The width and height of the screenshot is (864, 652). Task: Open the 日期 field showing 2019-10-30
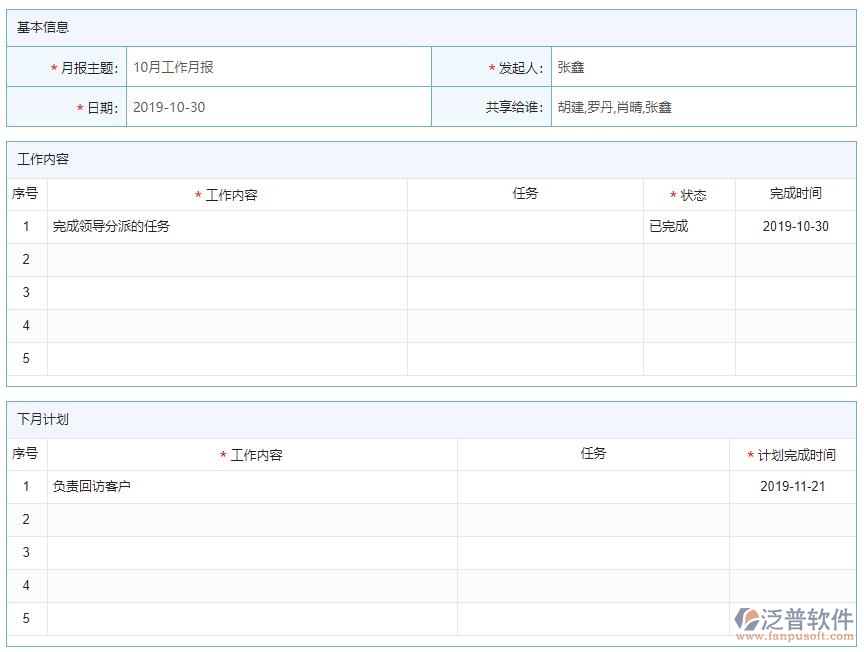(x=278, y=107)
